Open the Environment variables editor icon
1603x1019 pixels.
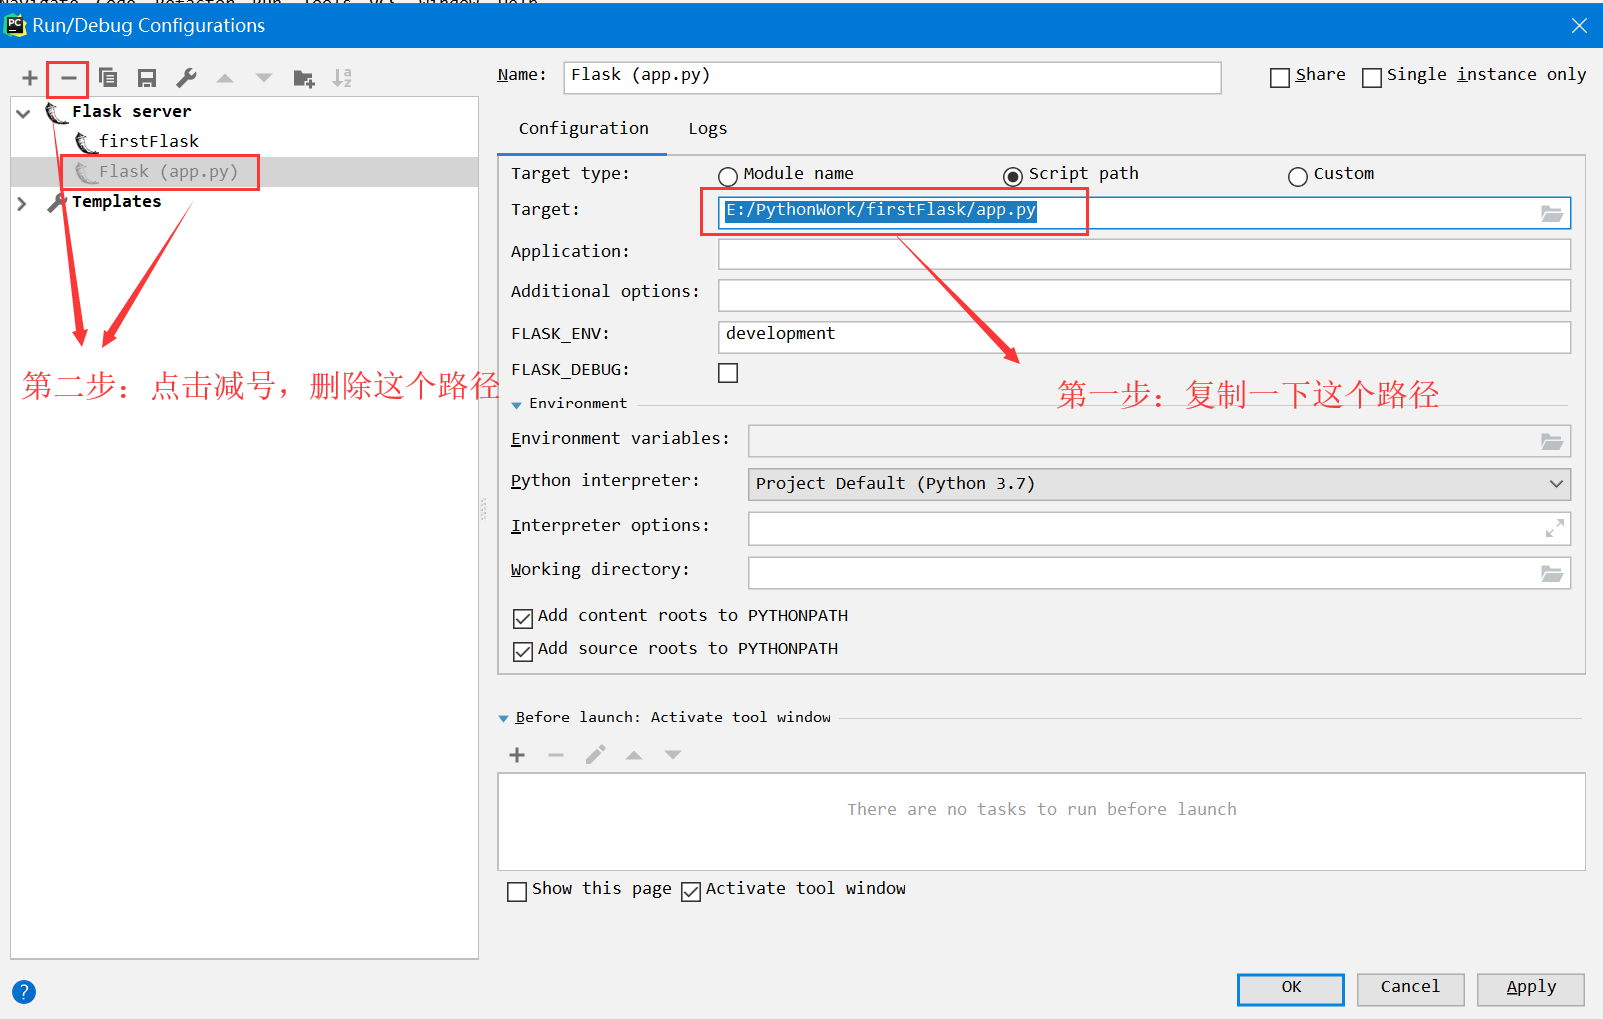(x=1552, y=441)
